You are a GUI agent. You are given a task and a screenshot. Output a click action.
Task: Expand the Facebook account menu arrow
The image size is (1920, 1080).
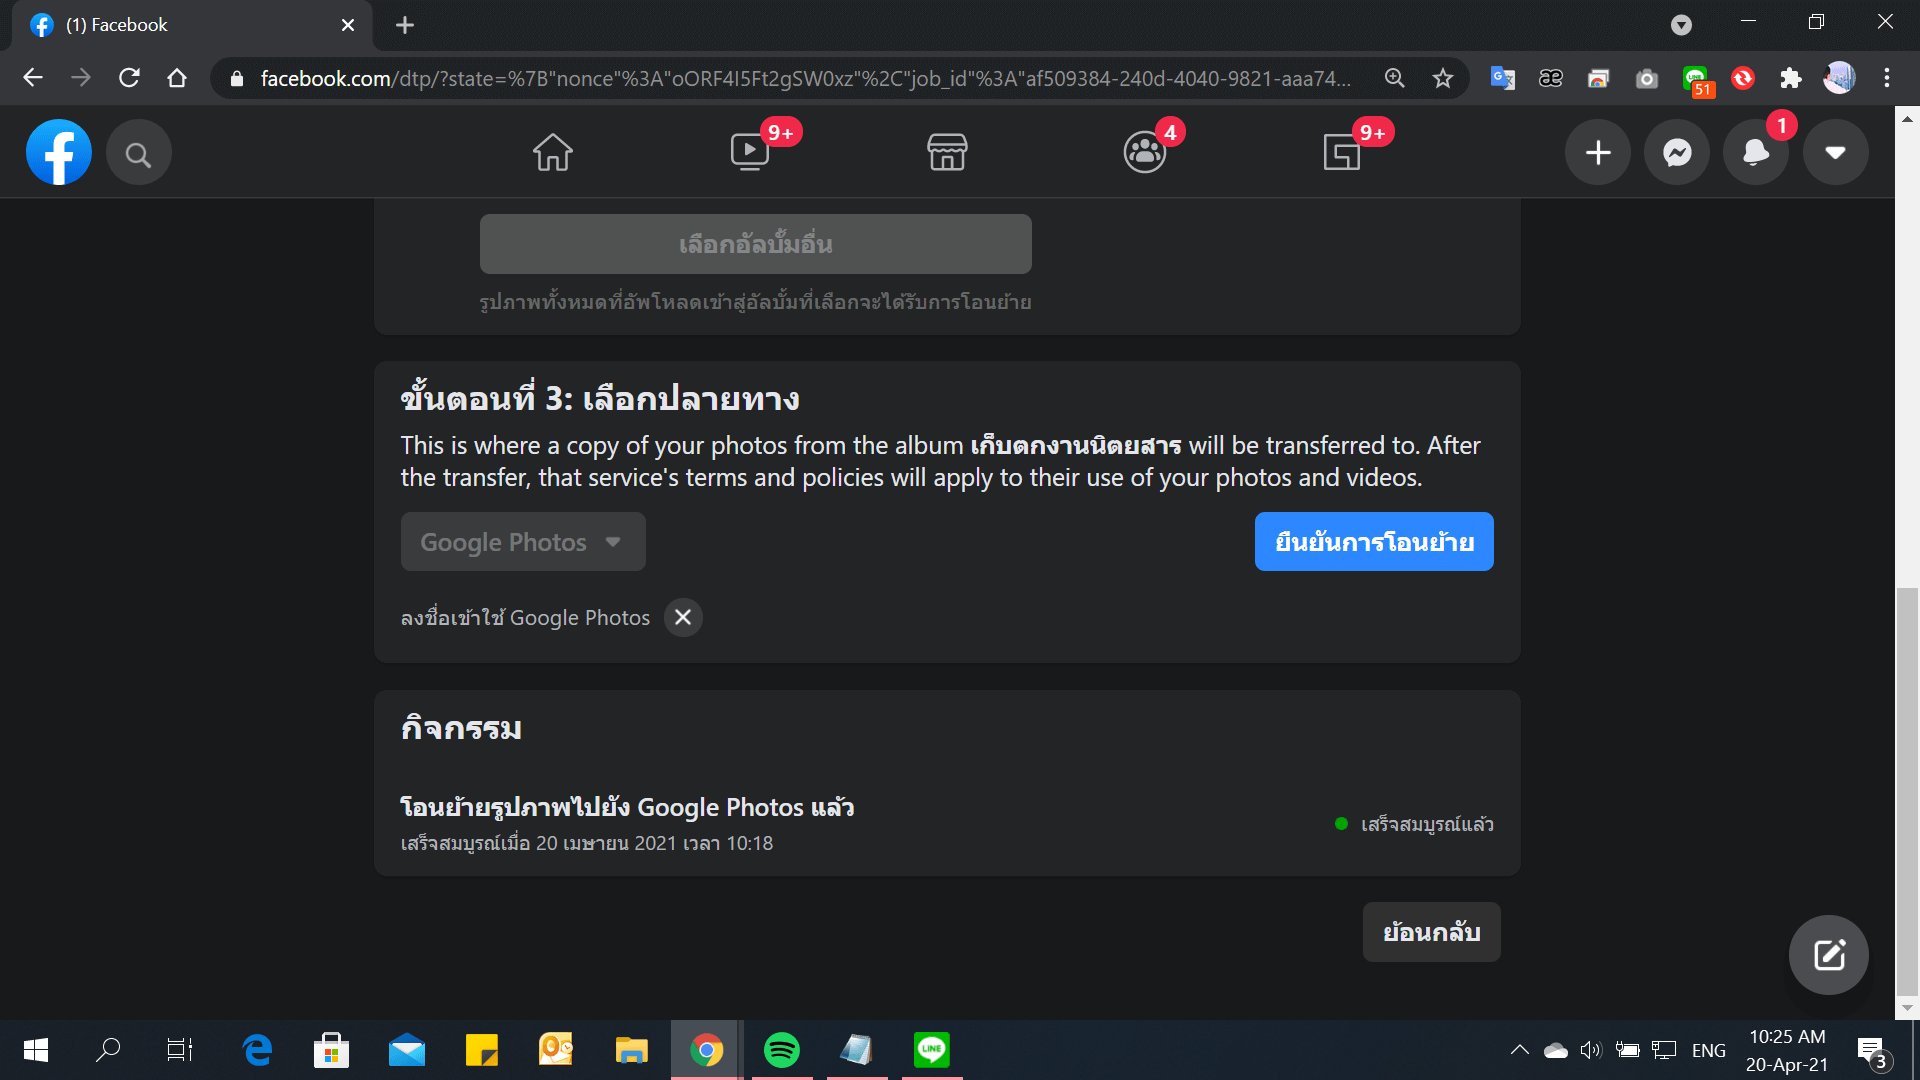tap(1835, 152)
